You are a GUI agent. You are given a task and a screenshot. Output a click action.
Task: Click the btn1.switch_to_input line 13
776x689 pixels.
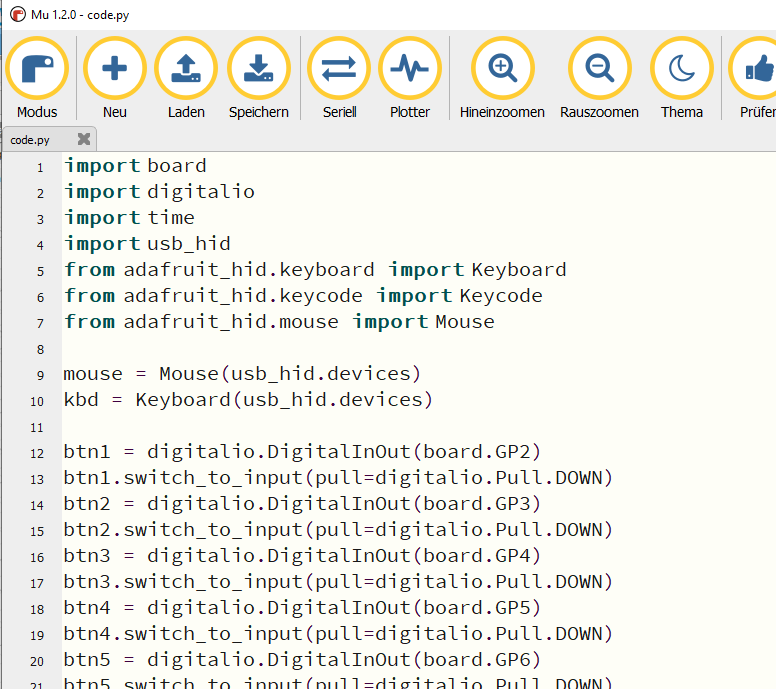pyautogui.click(x=338, y=478)
